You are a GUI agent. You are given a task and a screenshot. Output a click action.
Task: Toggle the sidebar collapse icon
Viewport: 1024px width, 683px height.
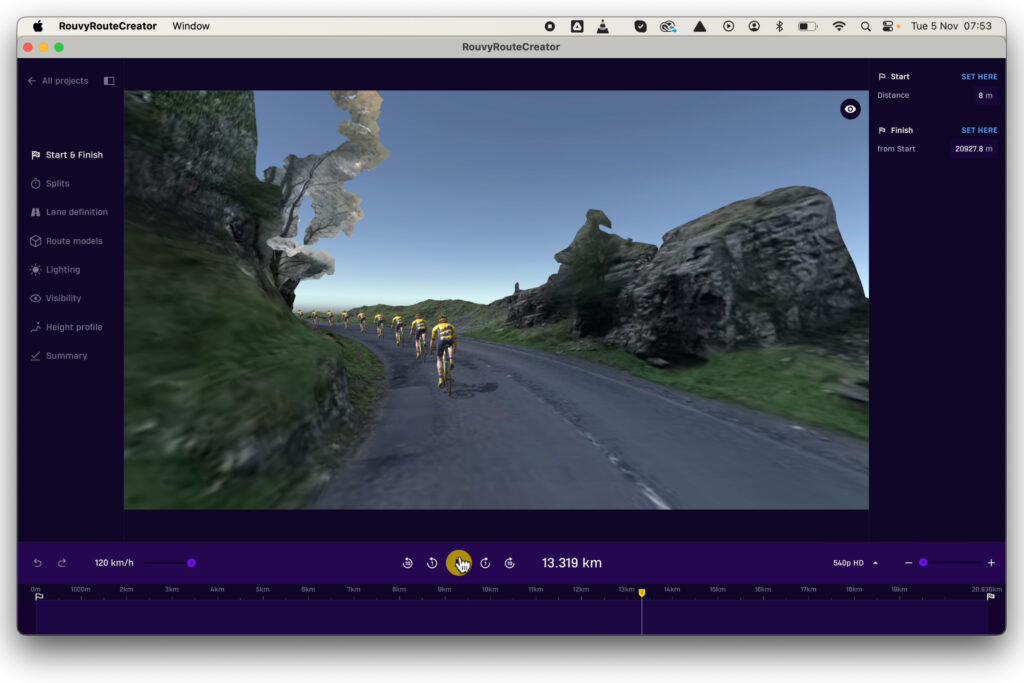pos(109,81)
